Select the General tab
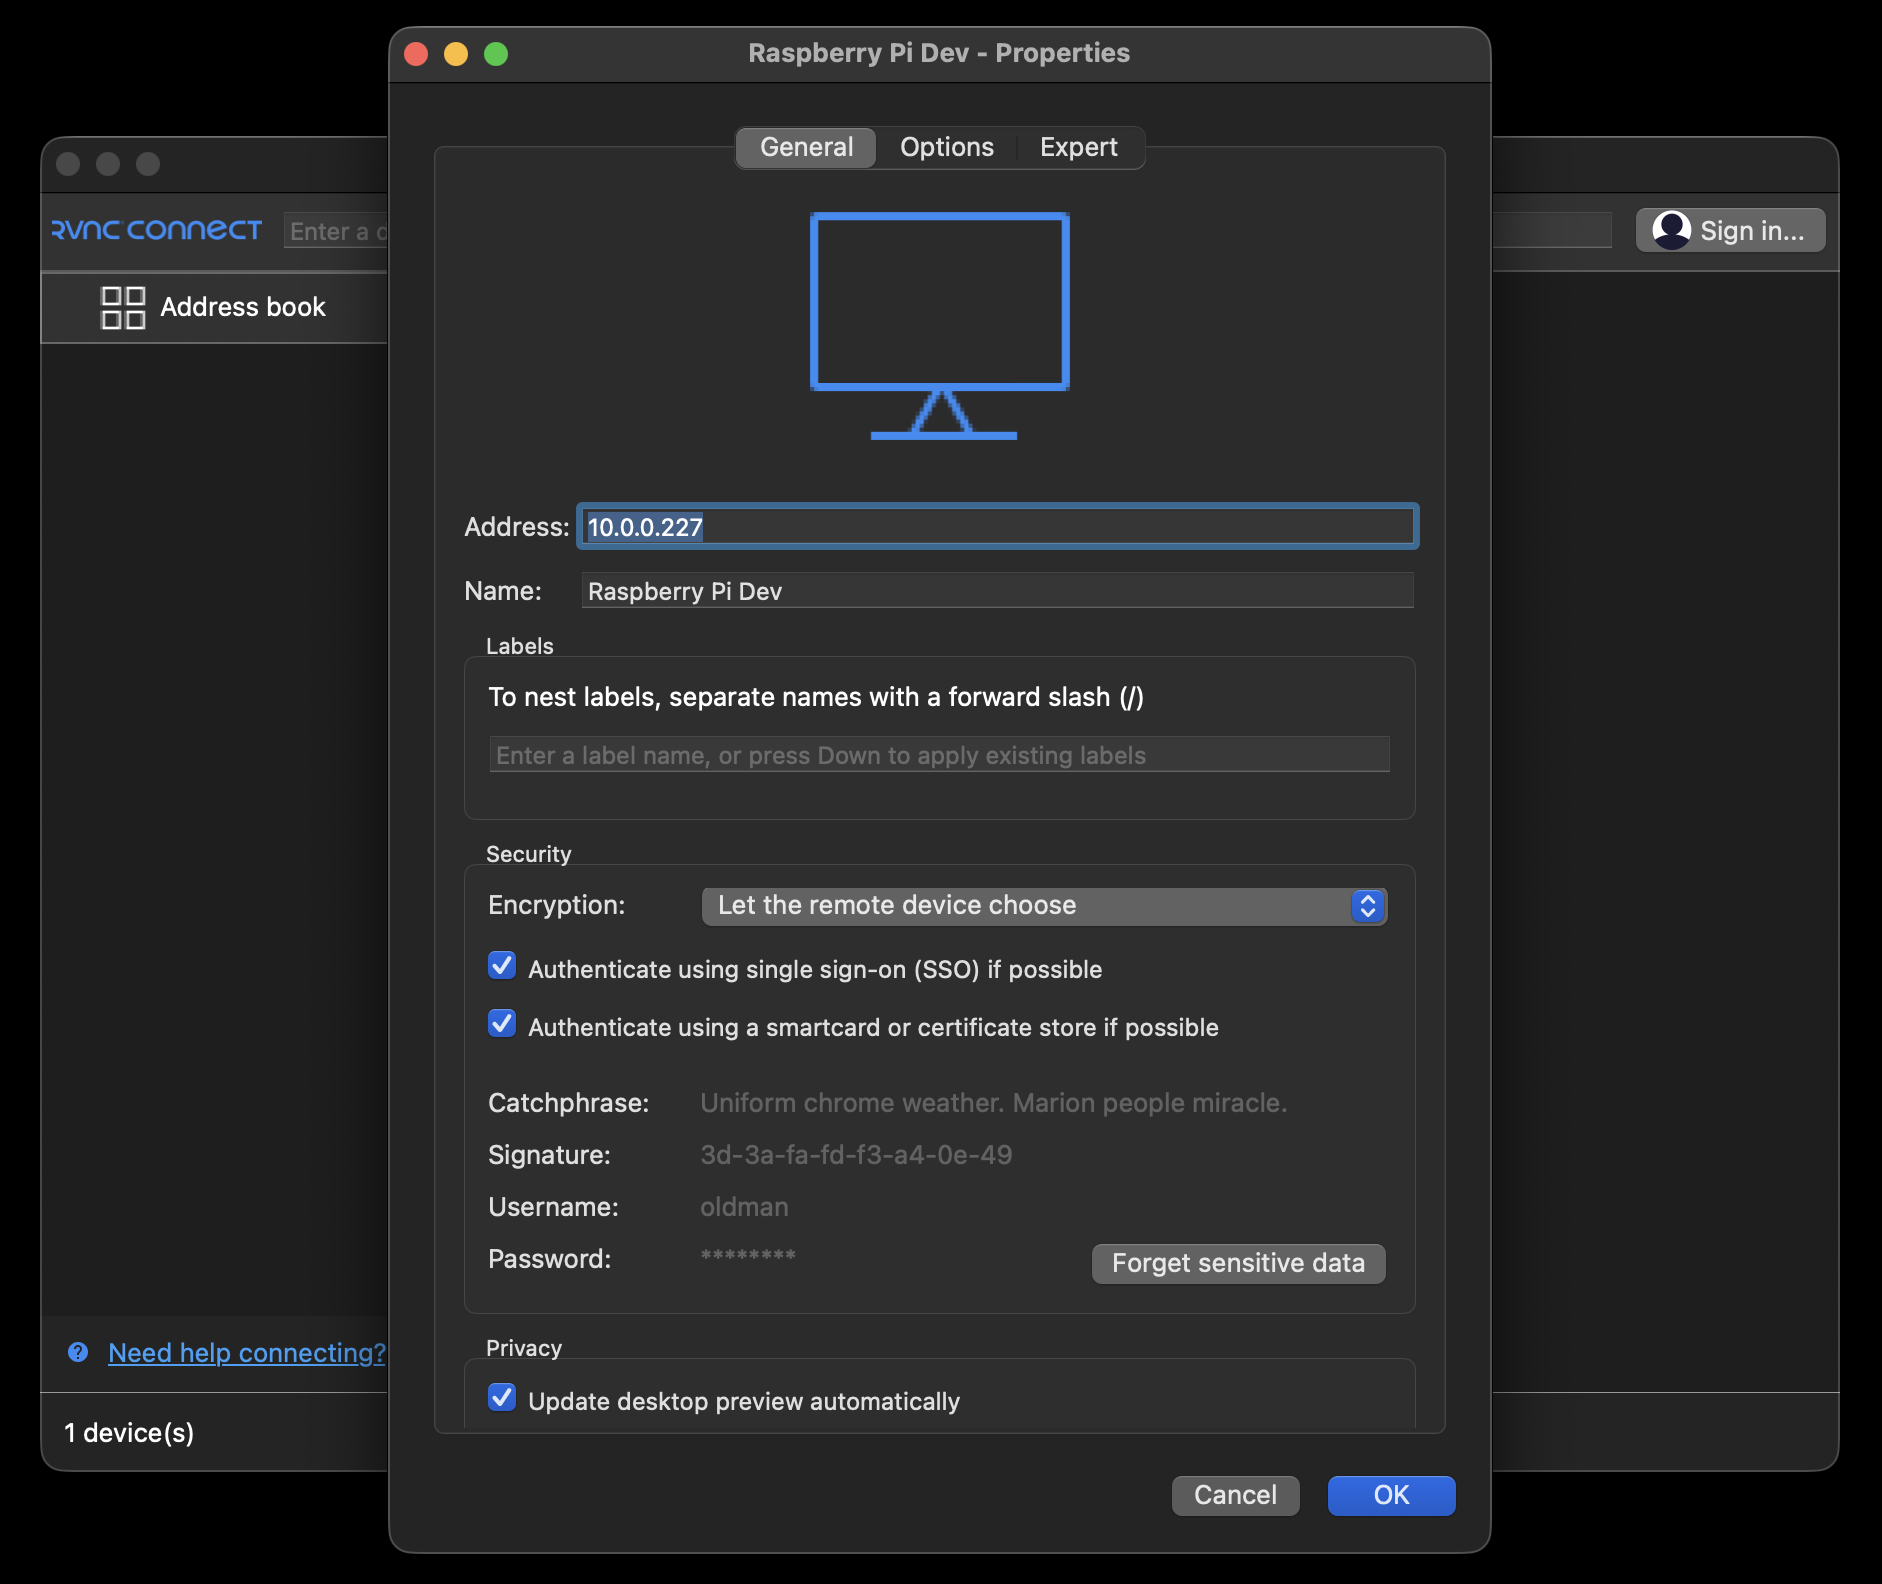Viewport: 1882px width, 1584px height. [806, 148]
